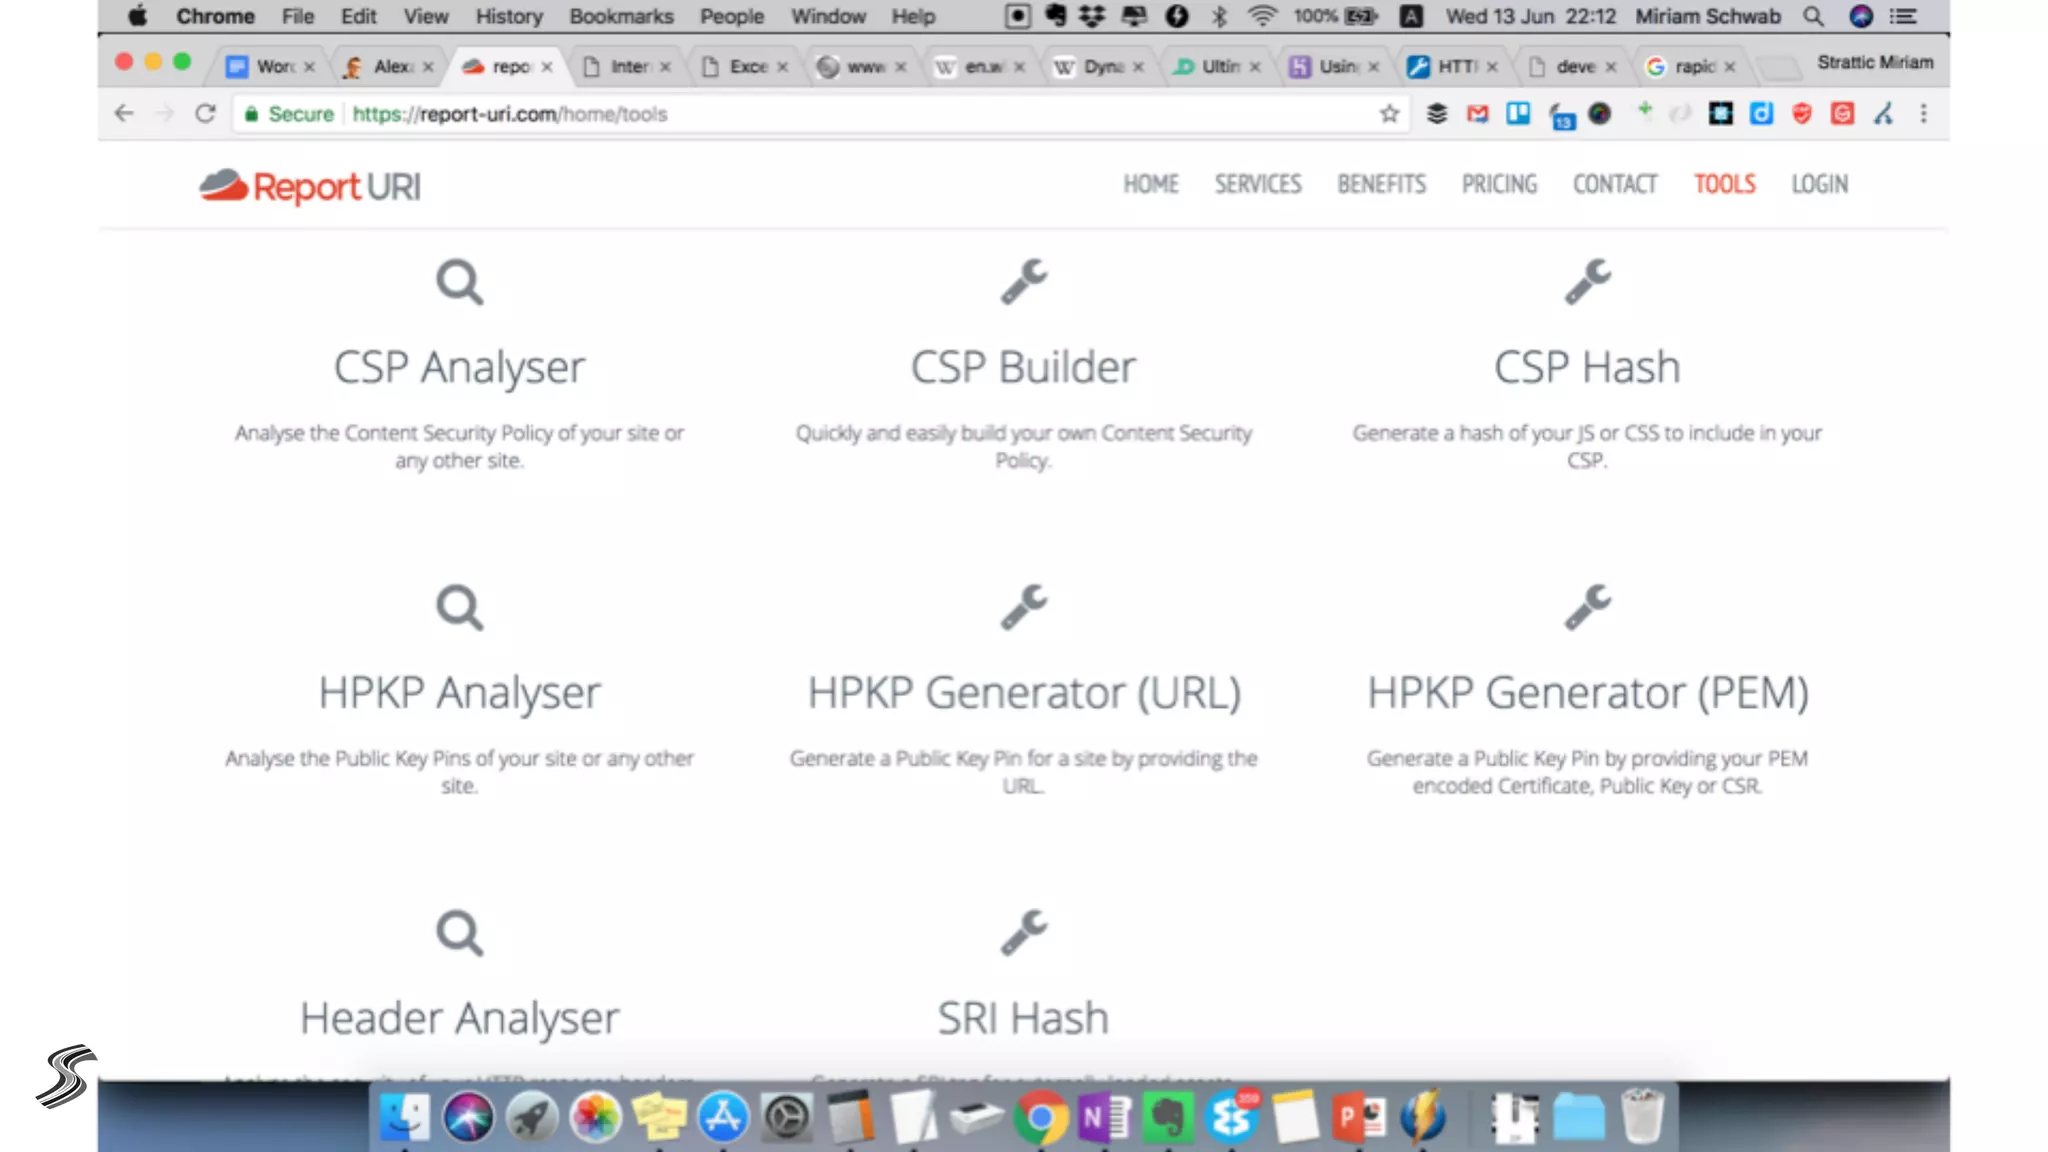
Task: Open macOS Spotlight search icon
Action: (x=1813, y=16)
